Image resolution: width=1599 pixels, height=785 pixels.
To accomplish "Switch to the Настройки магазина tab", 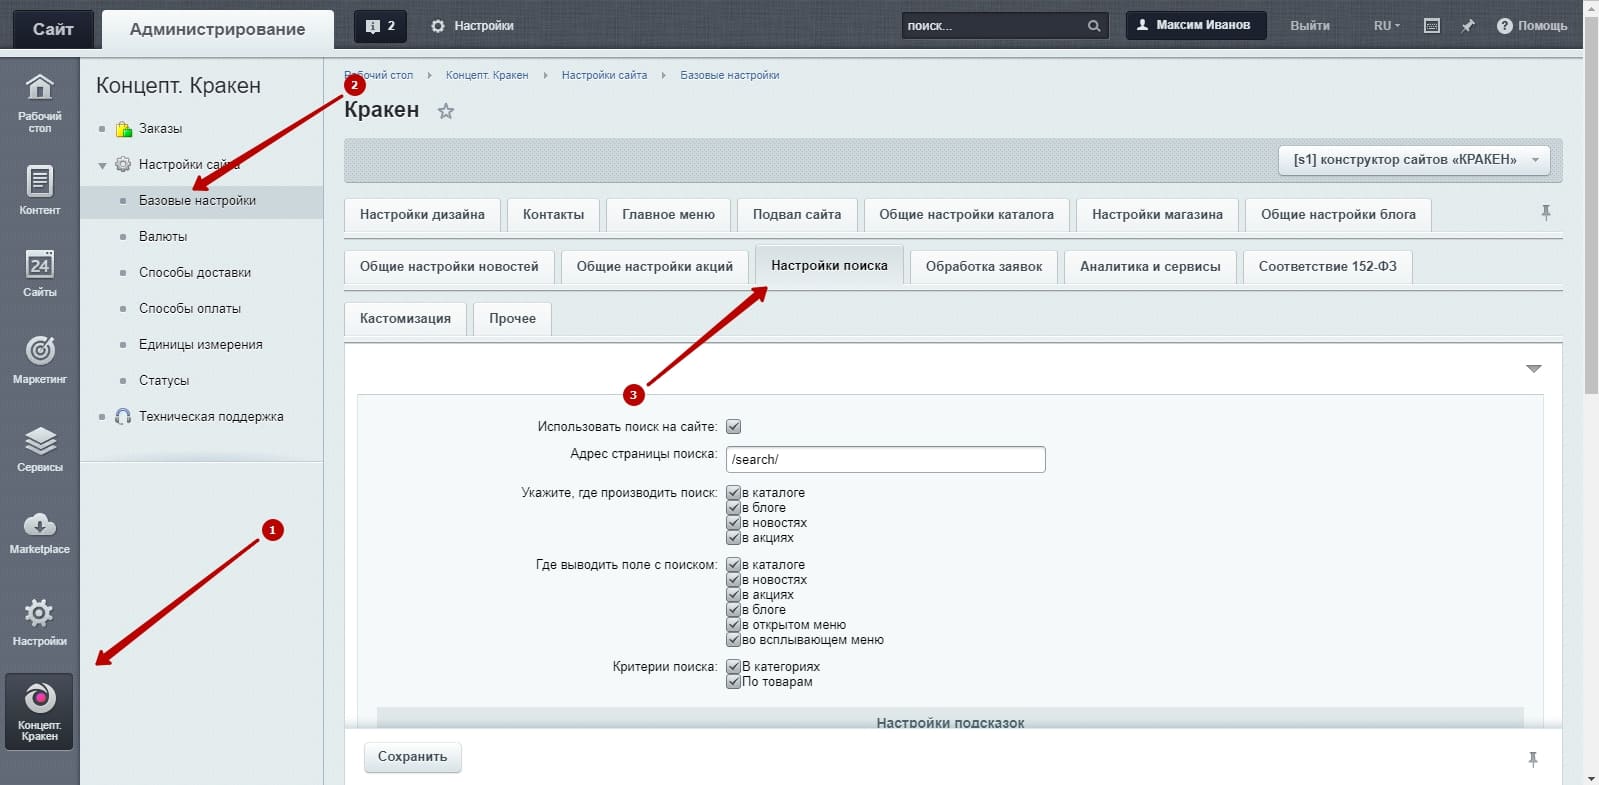I will coord(1157,214).
